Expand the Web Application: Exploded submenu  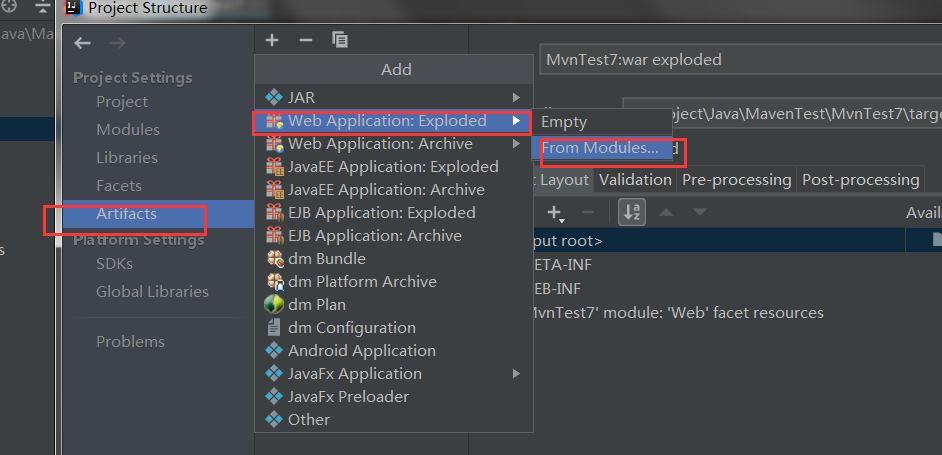(x=516, y=121)
